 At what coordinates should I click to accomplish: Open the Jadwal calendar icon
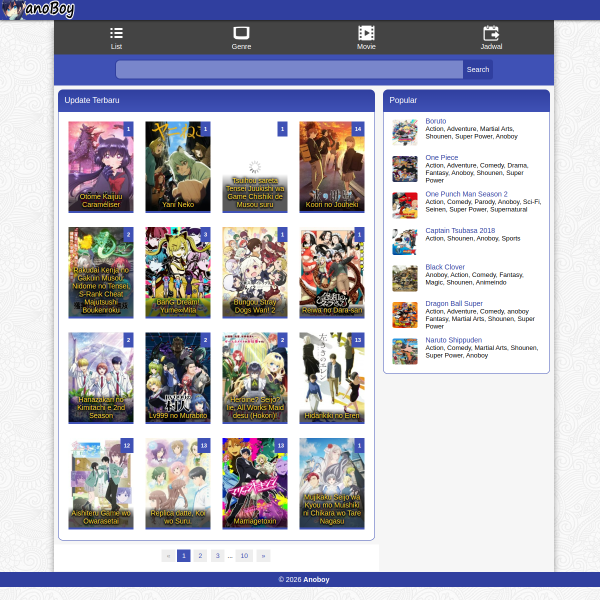[x=491, y=33]
